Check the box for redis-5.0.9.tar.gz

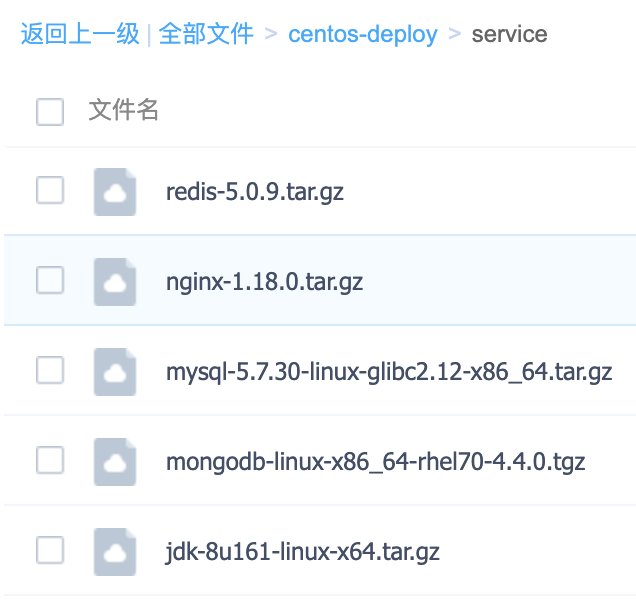click(50, 190)
